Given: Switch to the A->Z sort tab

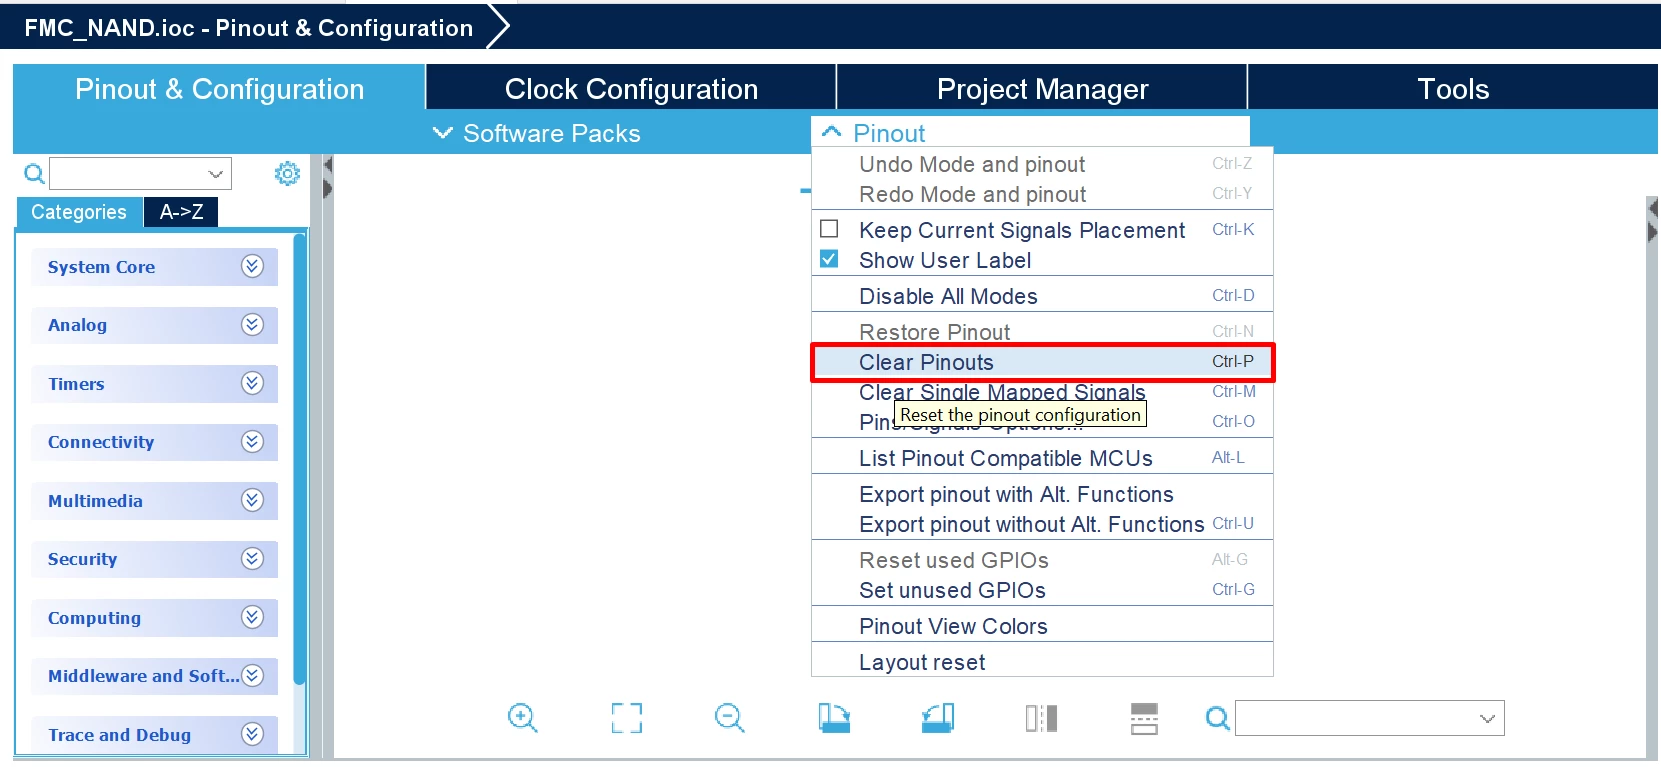Looking at the screenshot, I should tap(181, 212).
